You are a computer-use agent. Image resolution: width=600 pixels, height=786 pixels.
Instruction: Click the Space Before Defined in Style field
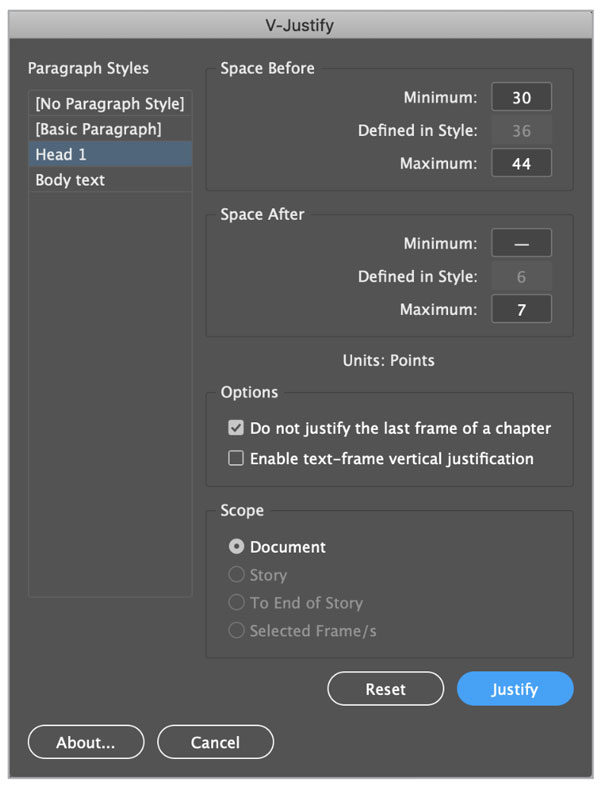coord(521,130)
